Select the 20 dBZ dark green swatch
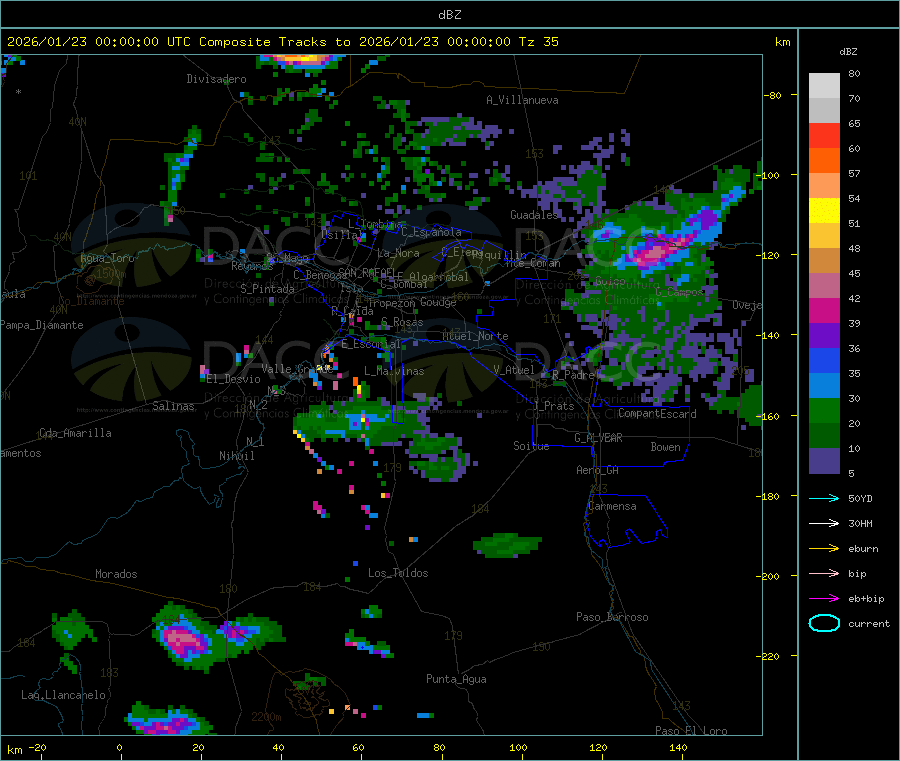 824,436
